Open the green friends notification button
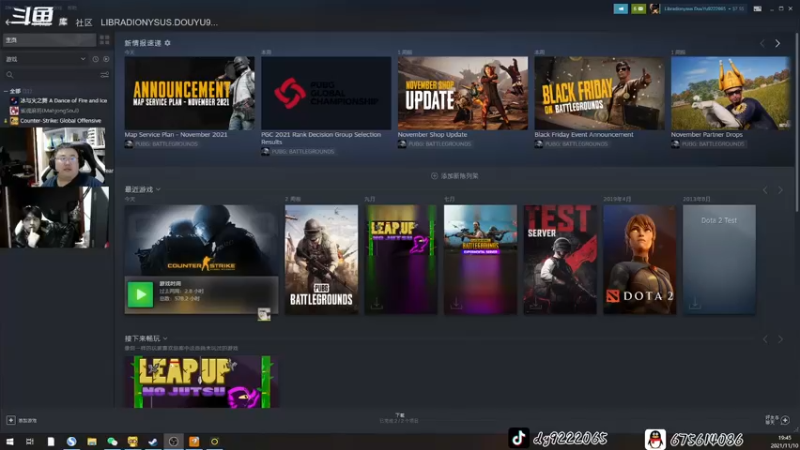Image resolution: width=800 pixels, height=450 pixels. 638,9
